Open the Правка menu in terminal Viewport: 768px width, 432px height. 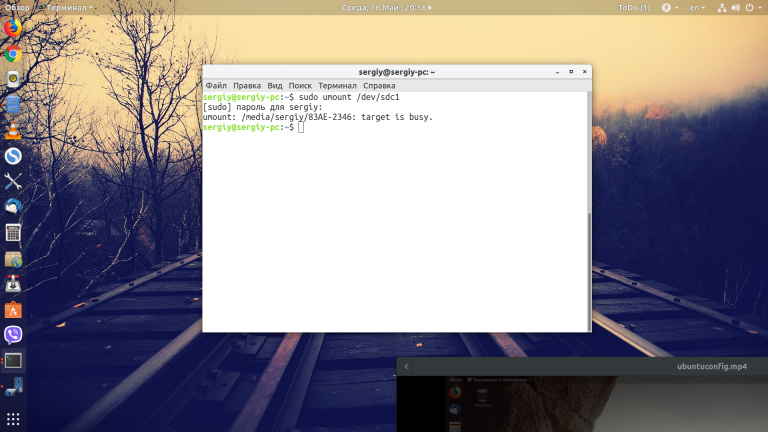[x=247, y=86]
